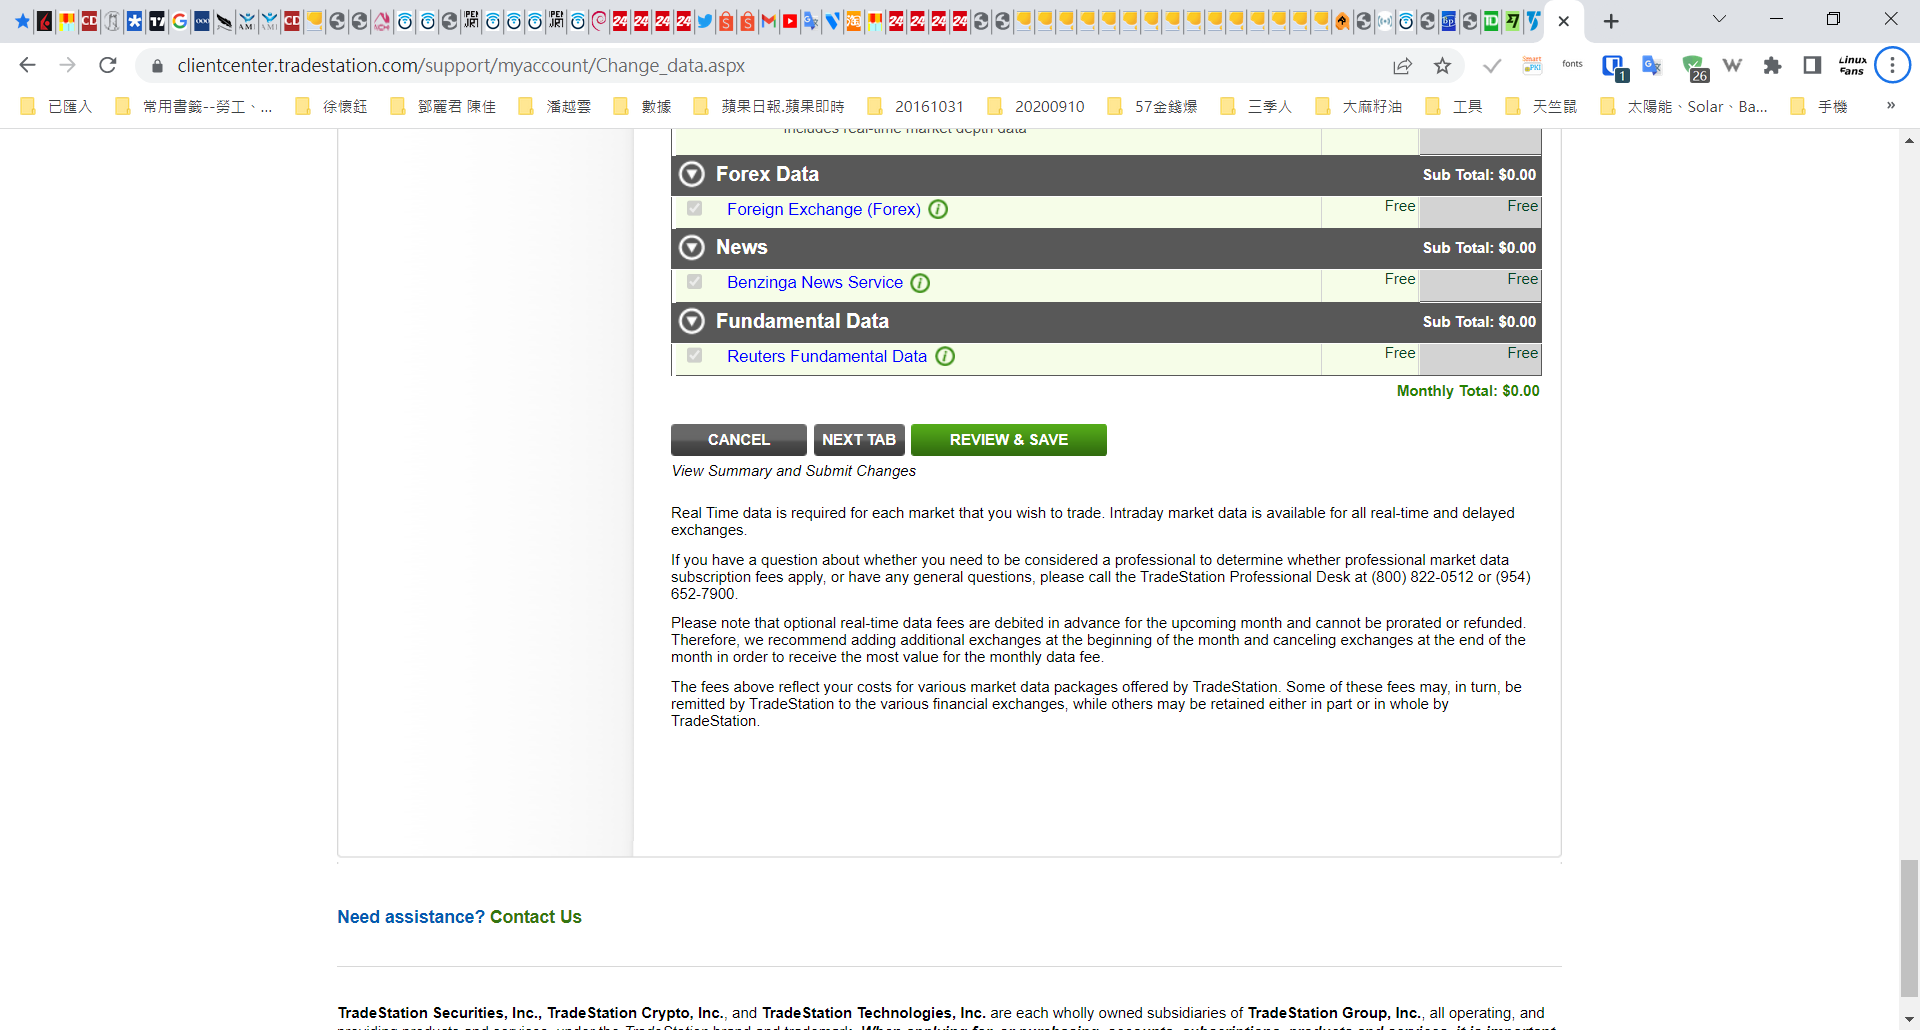Viewport: 1920px width, 1030px height.
Task: Click the Monthly Total: $0.00 text
Action: pos(1468,391)
